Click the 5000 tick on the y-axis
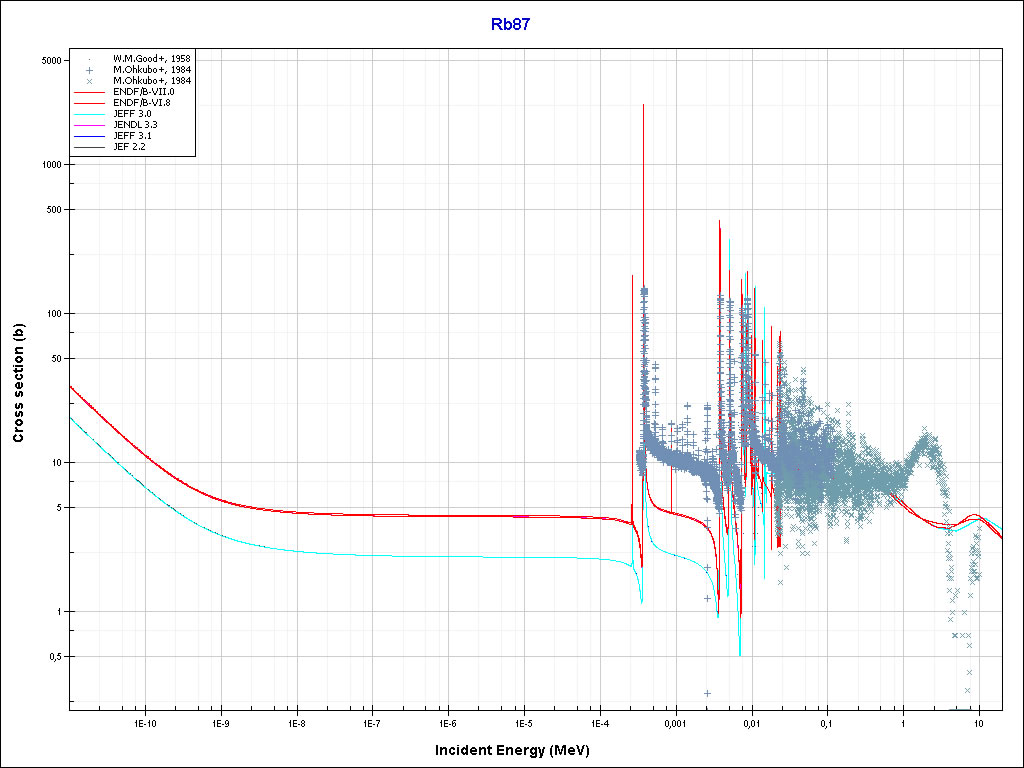 52,60
